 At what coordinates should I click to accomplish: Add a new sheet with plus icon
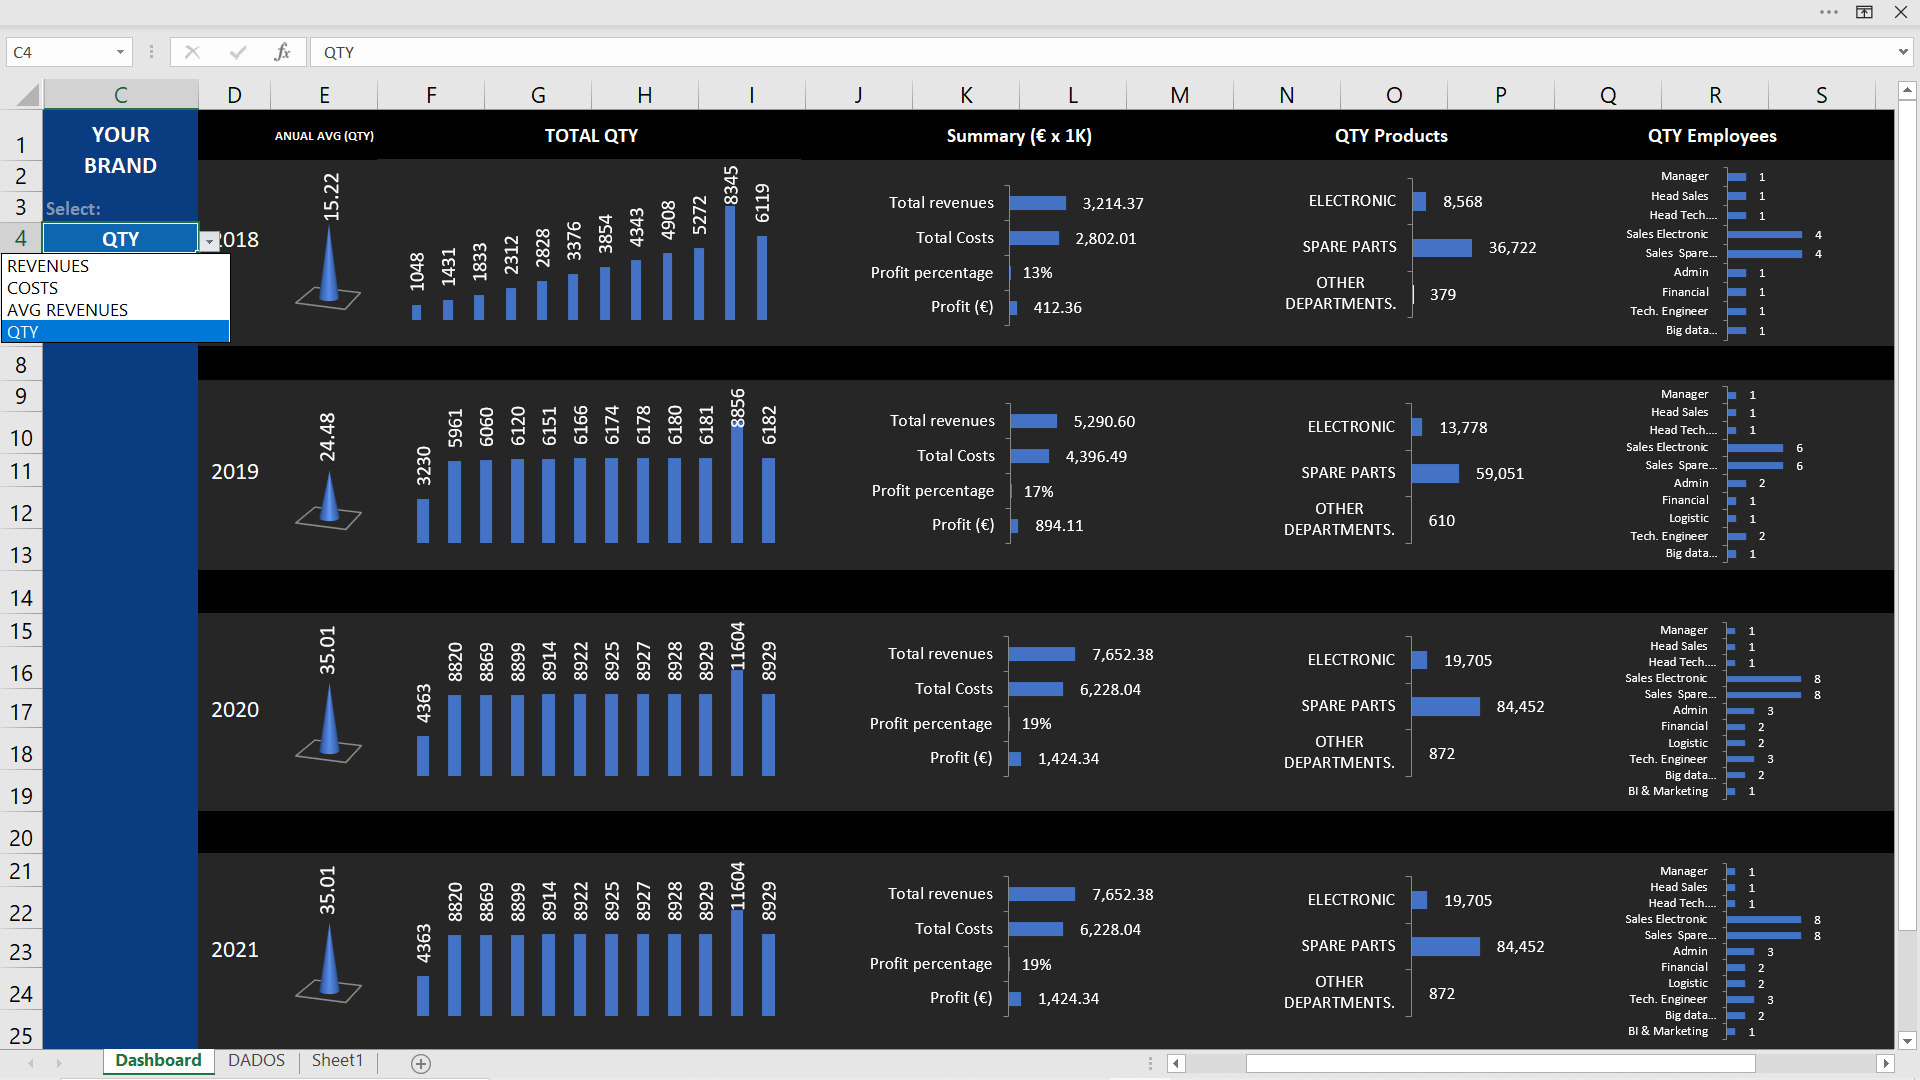(421, 1063)
